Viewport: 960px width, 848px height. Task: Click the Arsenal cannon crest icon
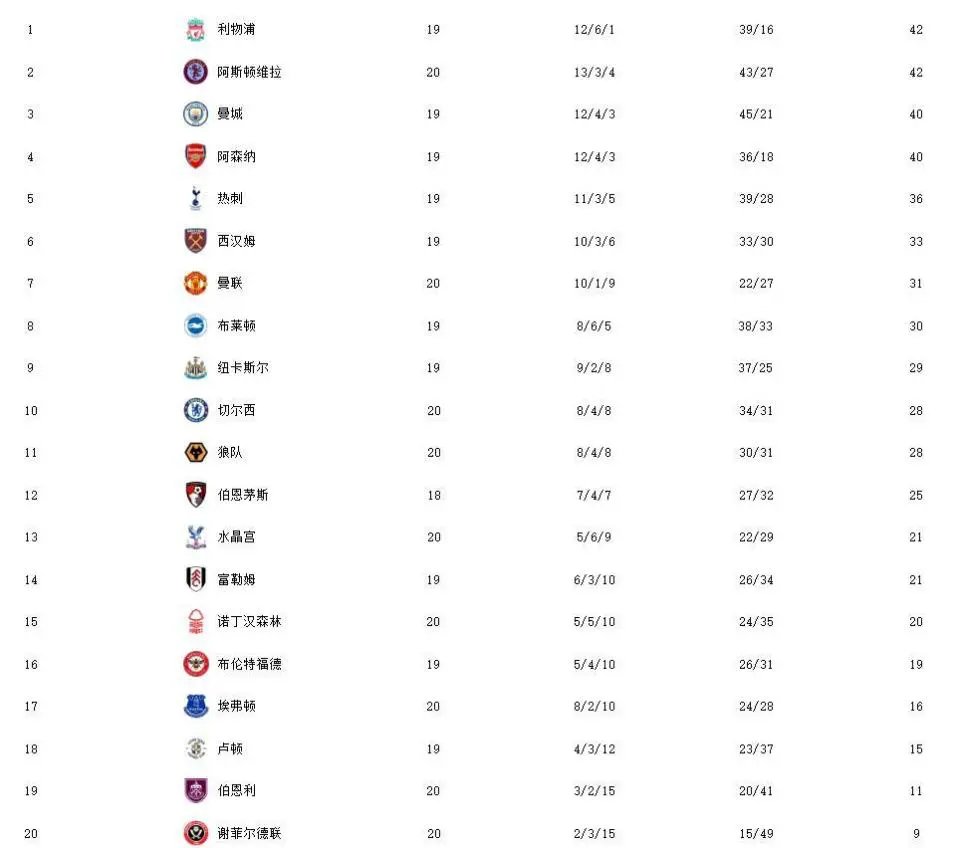pyautogui.click(x=195, y=156)
